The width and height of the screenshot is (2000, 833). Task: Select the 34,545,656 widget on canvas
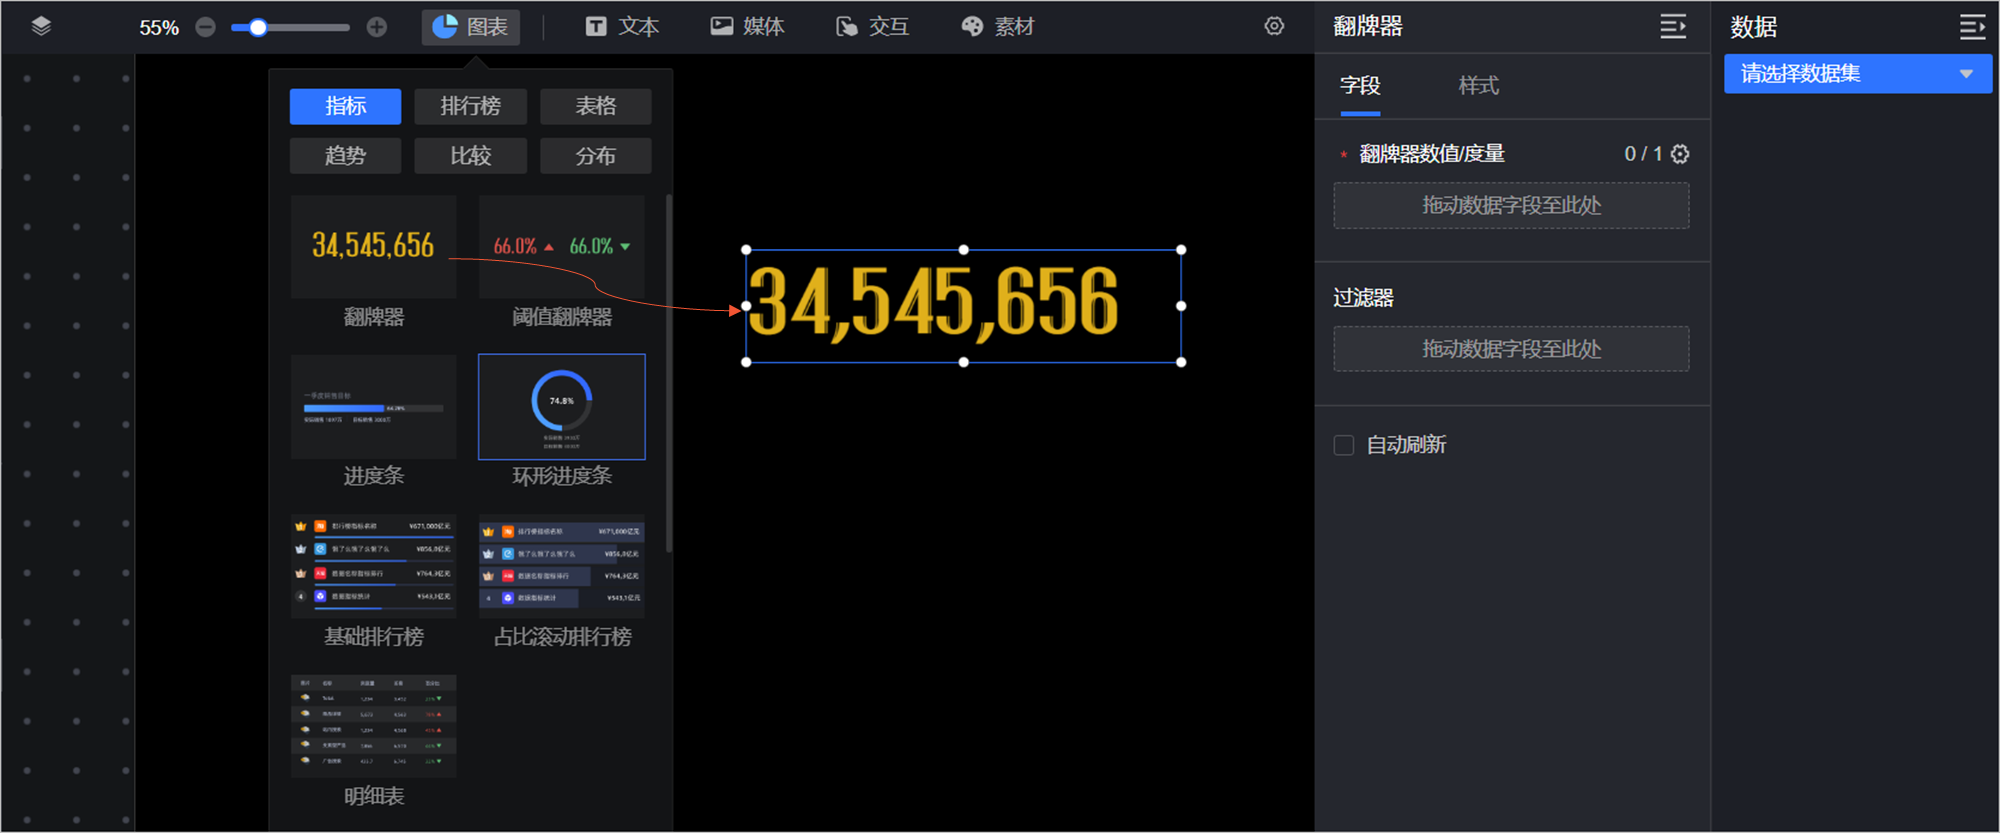click(963, 305)
